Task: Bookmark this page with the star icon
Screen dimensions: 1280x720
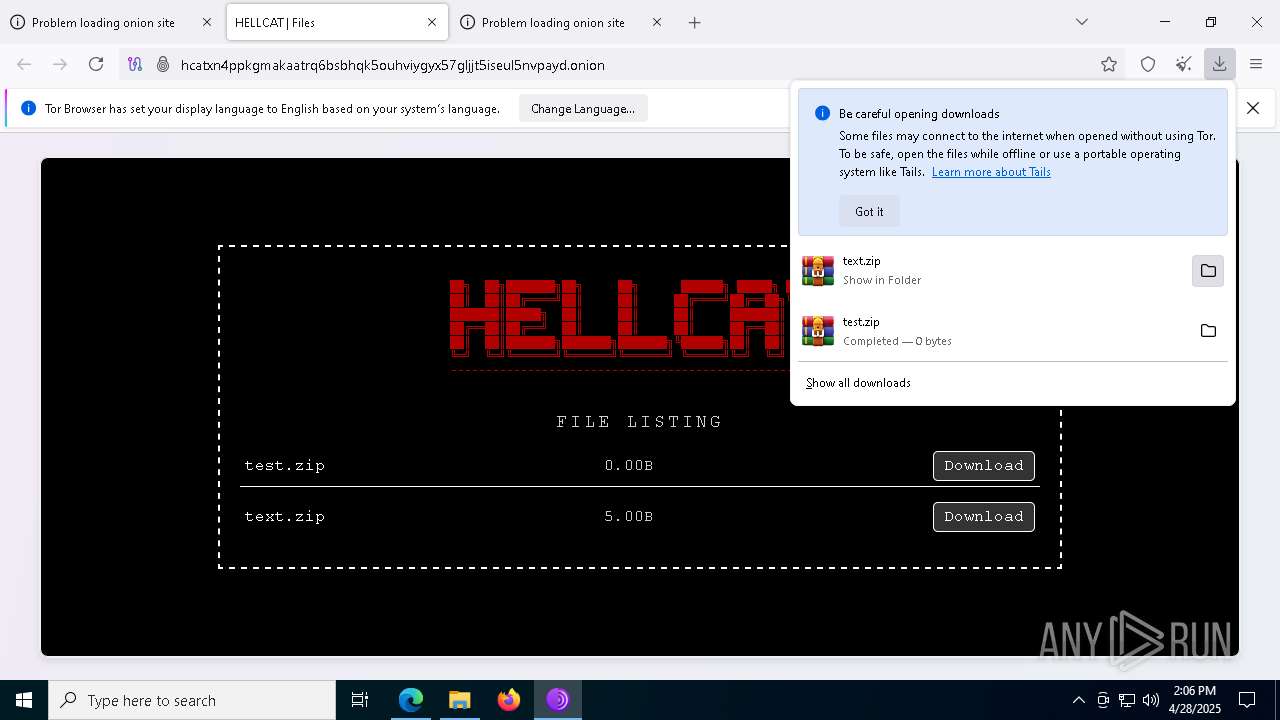Action: click(1109, 64)
